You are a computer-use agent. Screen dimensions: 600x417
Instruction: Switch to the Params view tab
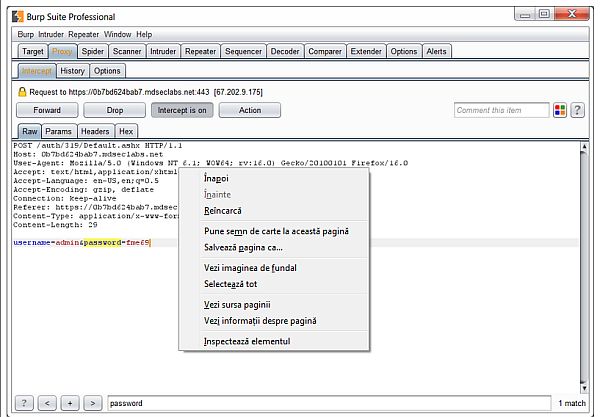click(x=59, y=131)
